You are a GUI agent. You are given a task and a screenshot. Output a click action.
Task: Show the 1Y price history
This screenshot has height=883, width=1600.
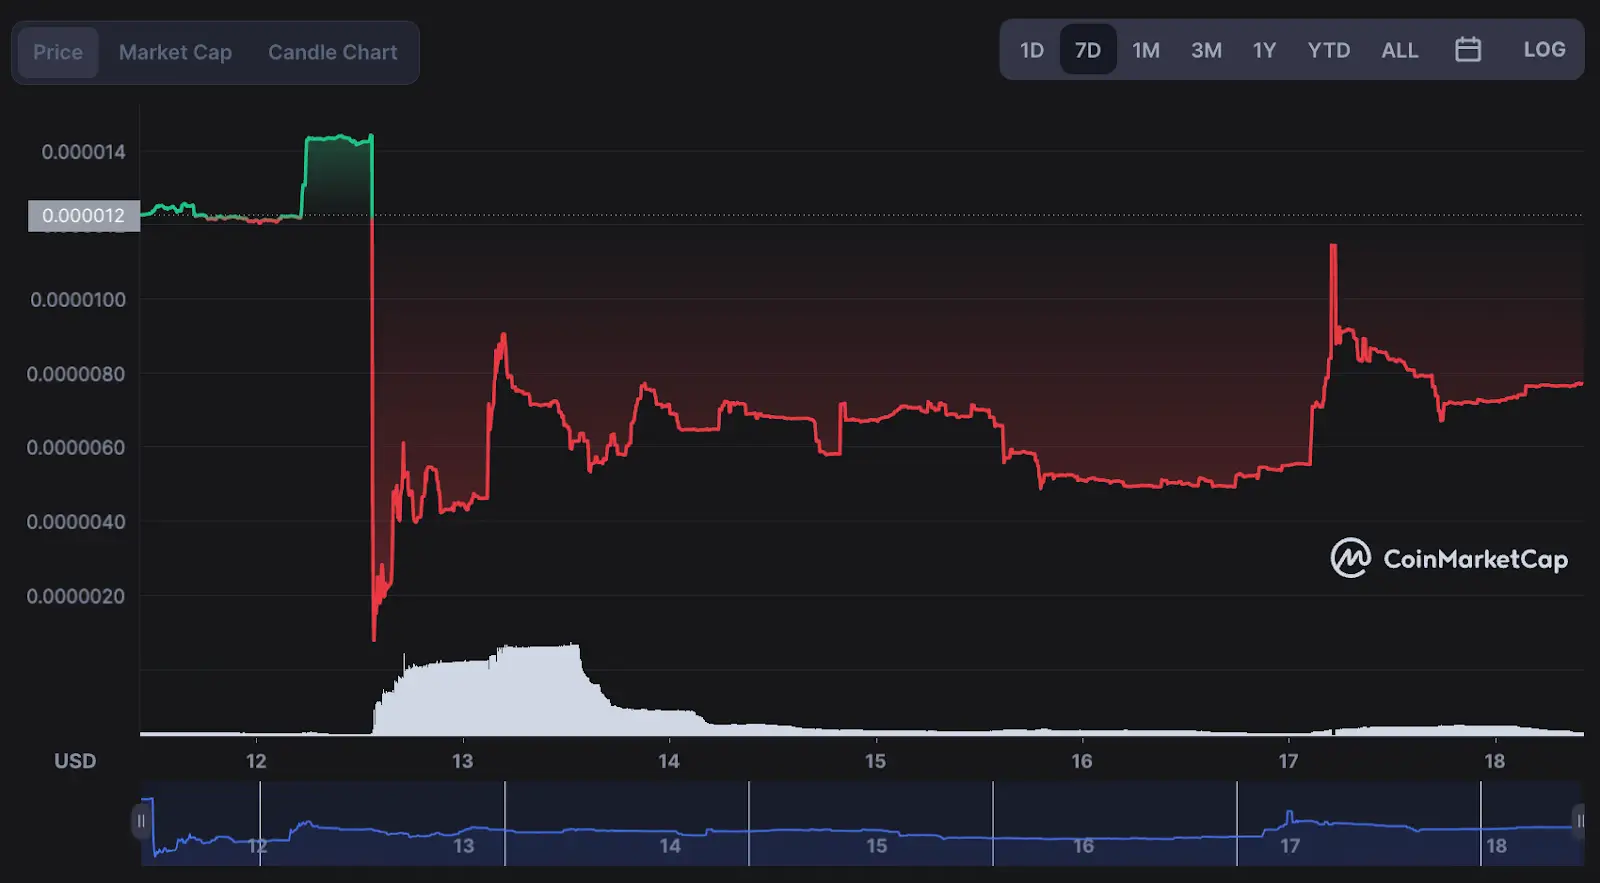1264,50
